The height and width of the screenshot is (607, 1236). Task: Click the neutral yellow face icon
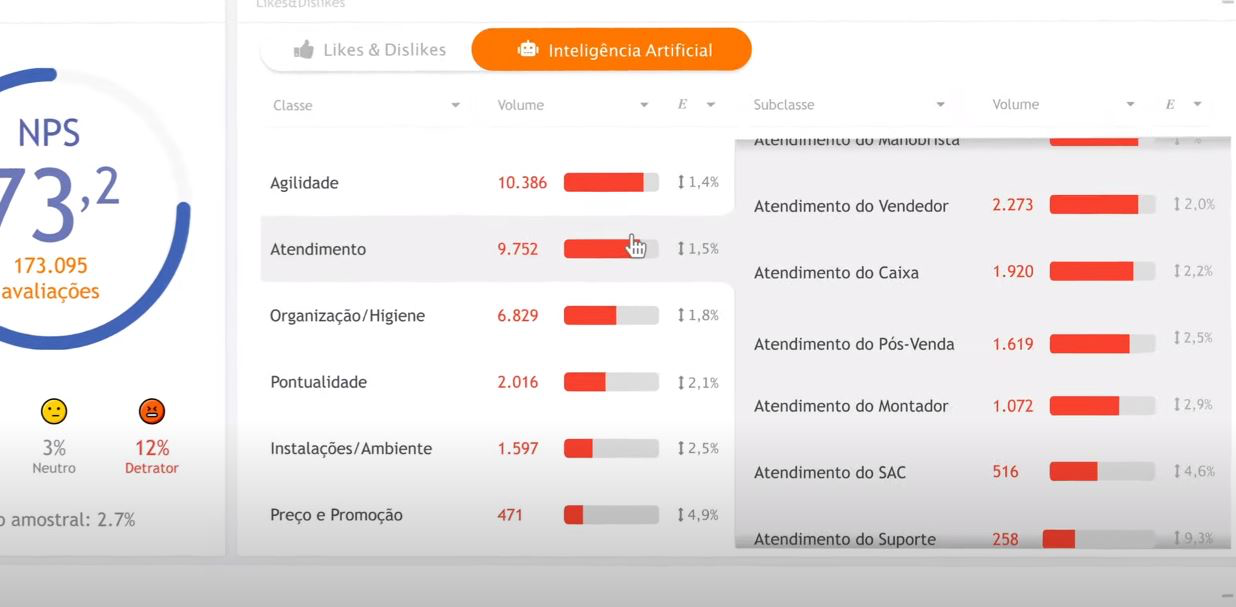pos(53,411)
